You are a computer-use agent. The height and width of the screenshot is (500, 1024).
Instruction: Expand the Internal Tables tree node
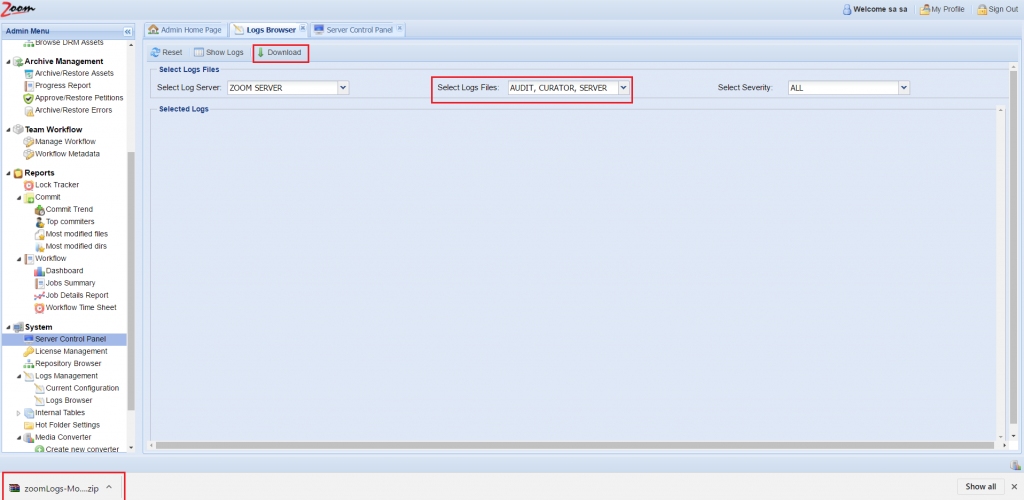18,412
